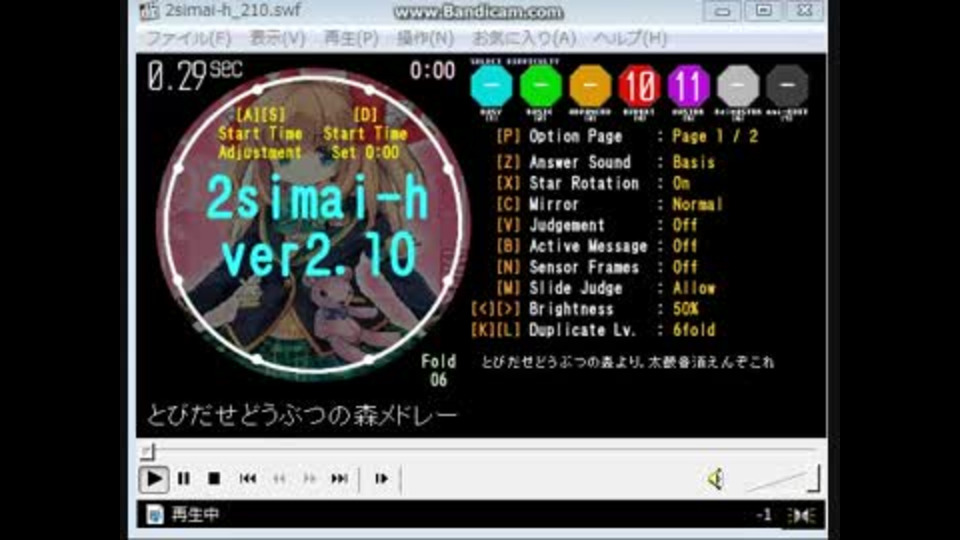Click the skip to next button
This screenshot has height=540, width=960.
340,479
